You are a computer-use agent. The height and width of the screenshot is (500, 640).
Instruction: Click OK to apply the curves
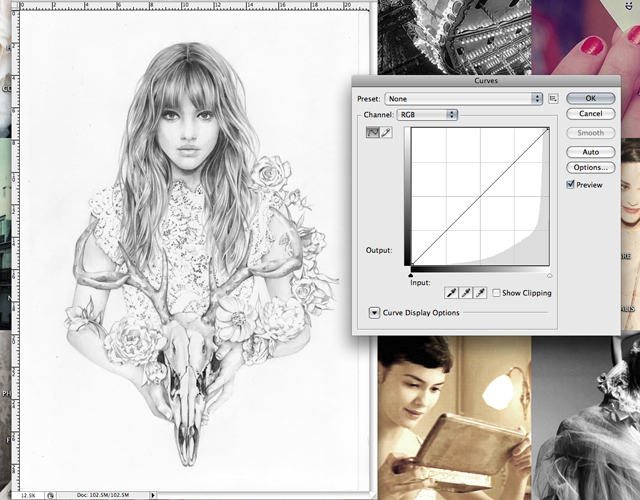click(590, 98)
